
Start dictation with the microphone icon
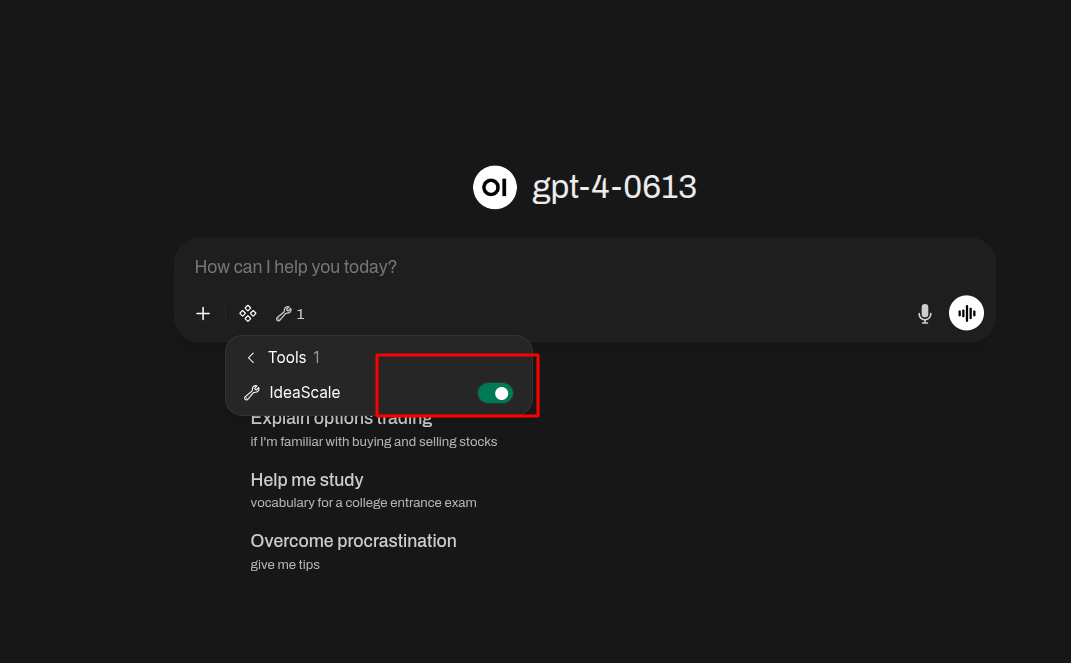[x=925, y=314]
